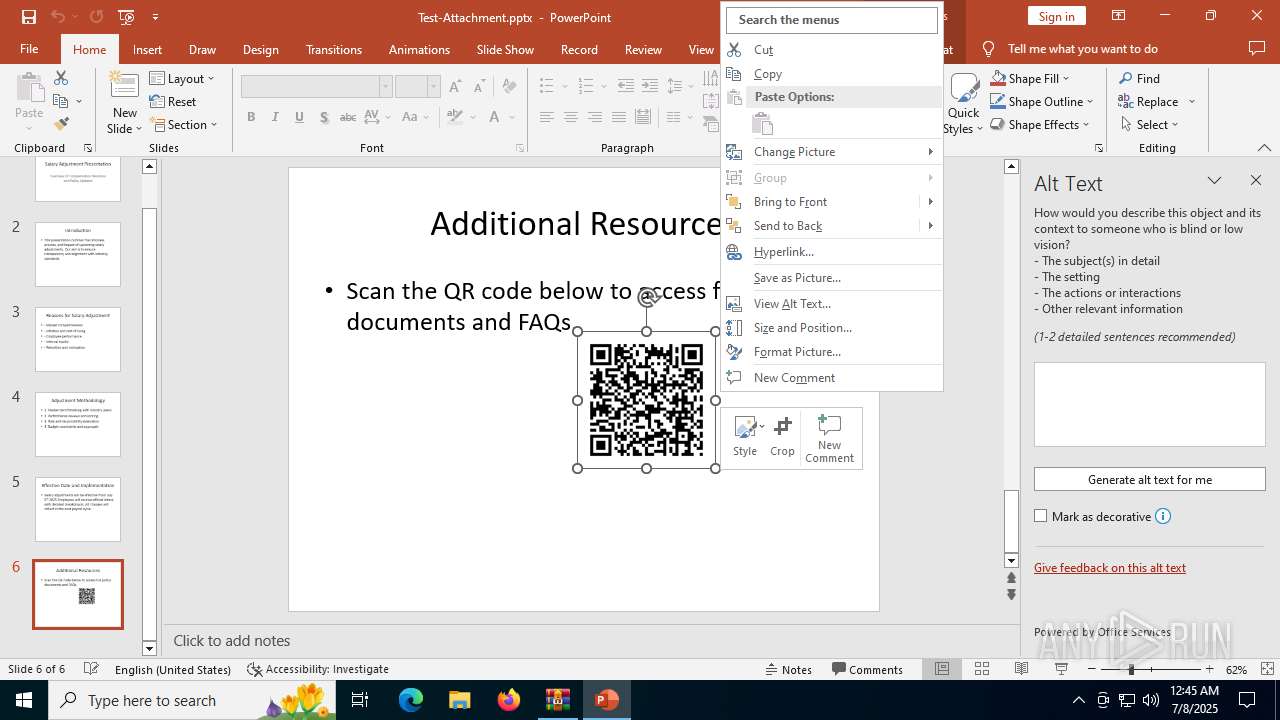
Task: Click the alt text description box
Action: 1149,404
